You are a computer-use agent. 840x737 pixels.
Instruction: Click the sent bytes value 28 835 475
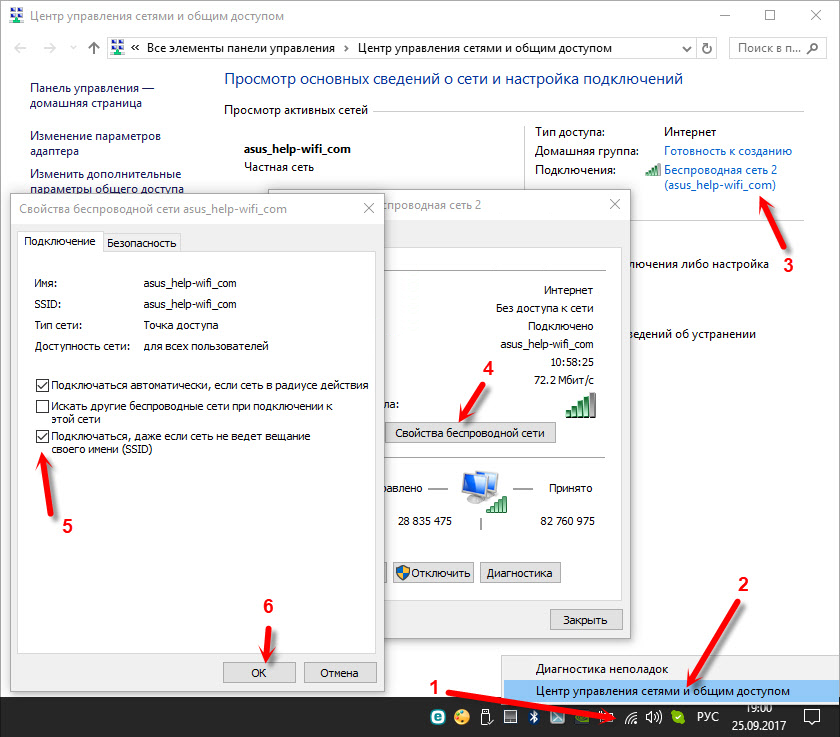(425, 521)
